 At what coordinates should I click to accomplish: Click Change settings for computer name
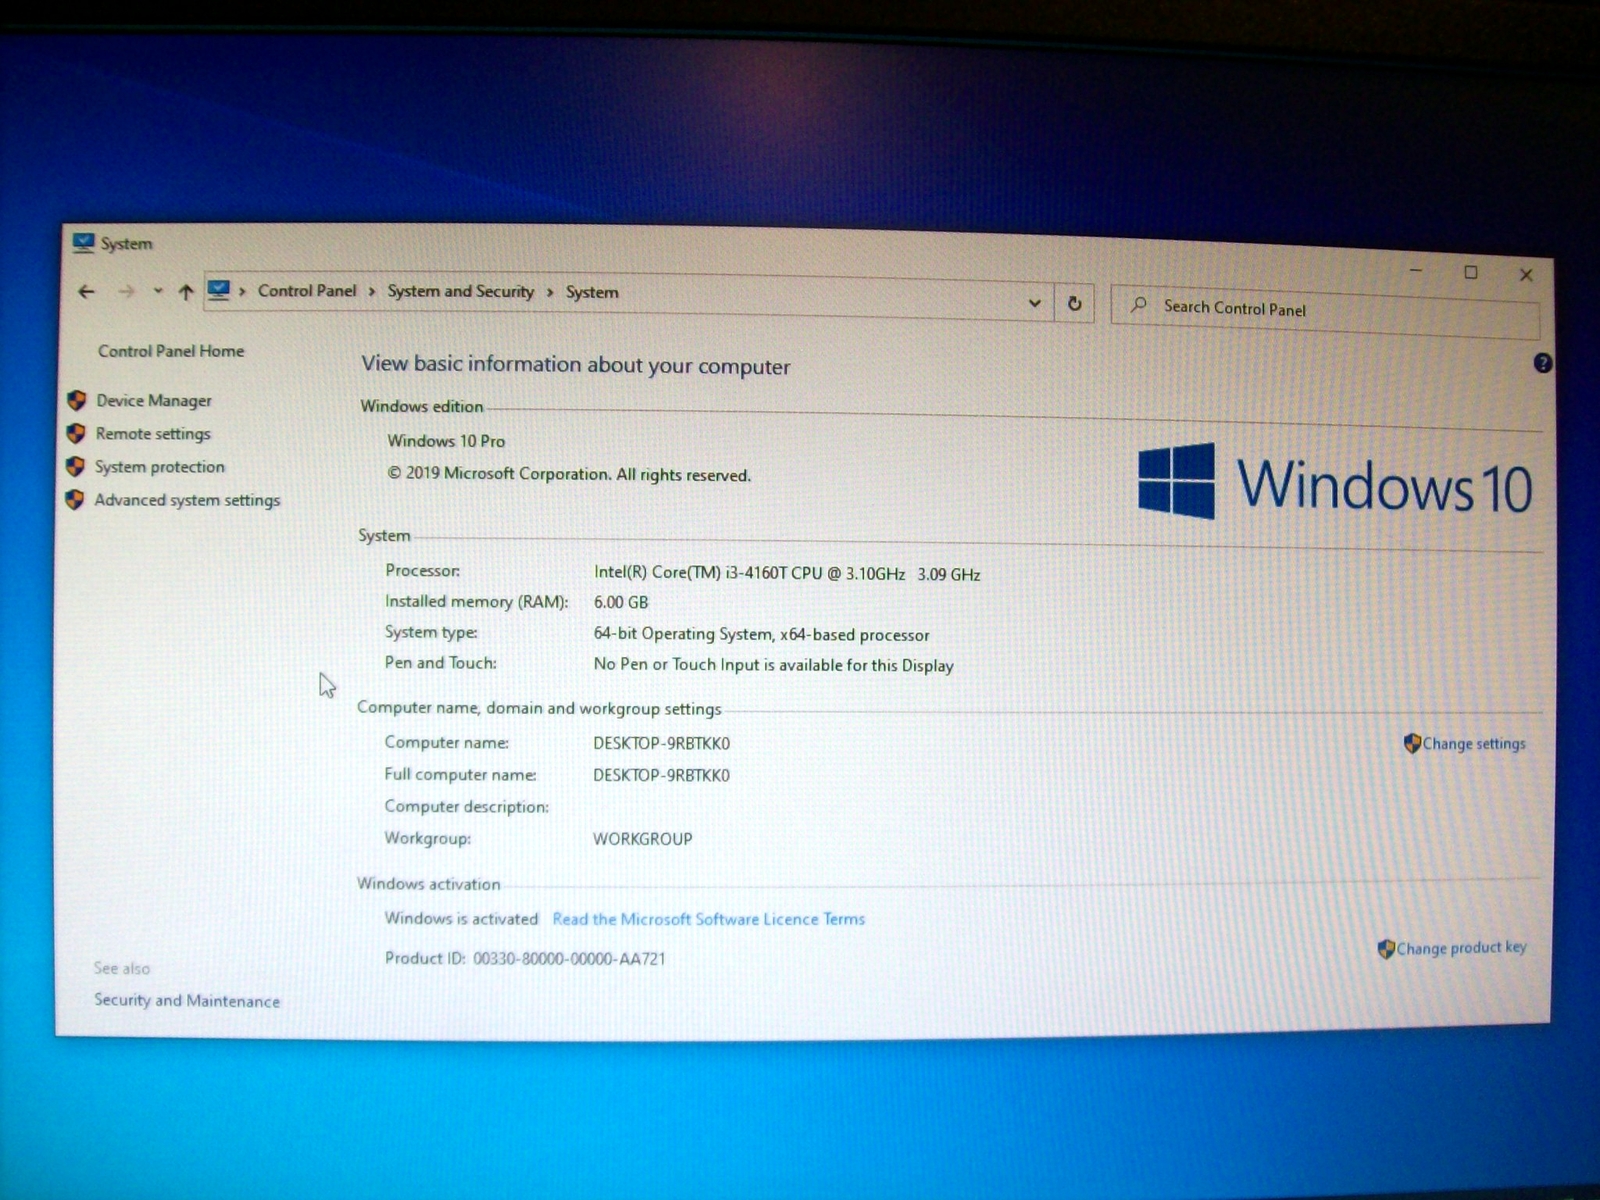coord(1473,744)
